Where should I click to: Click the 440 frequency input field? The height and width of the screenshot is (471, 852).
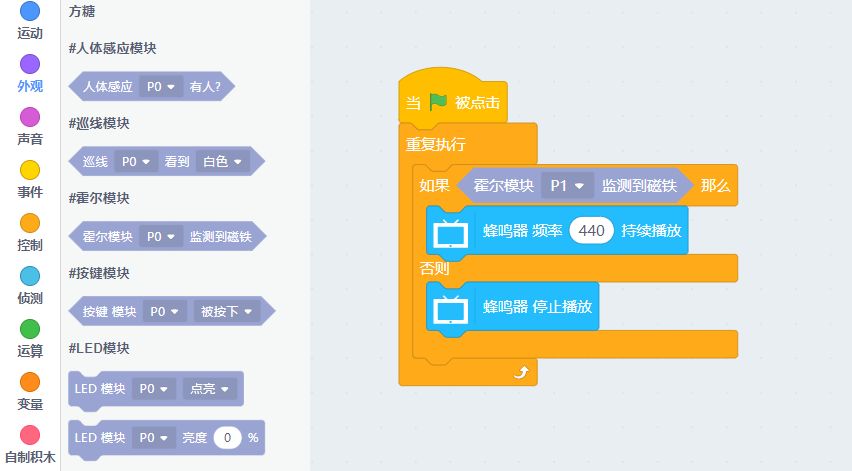point(591,231)
